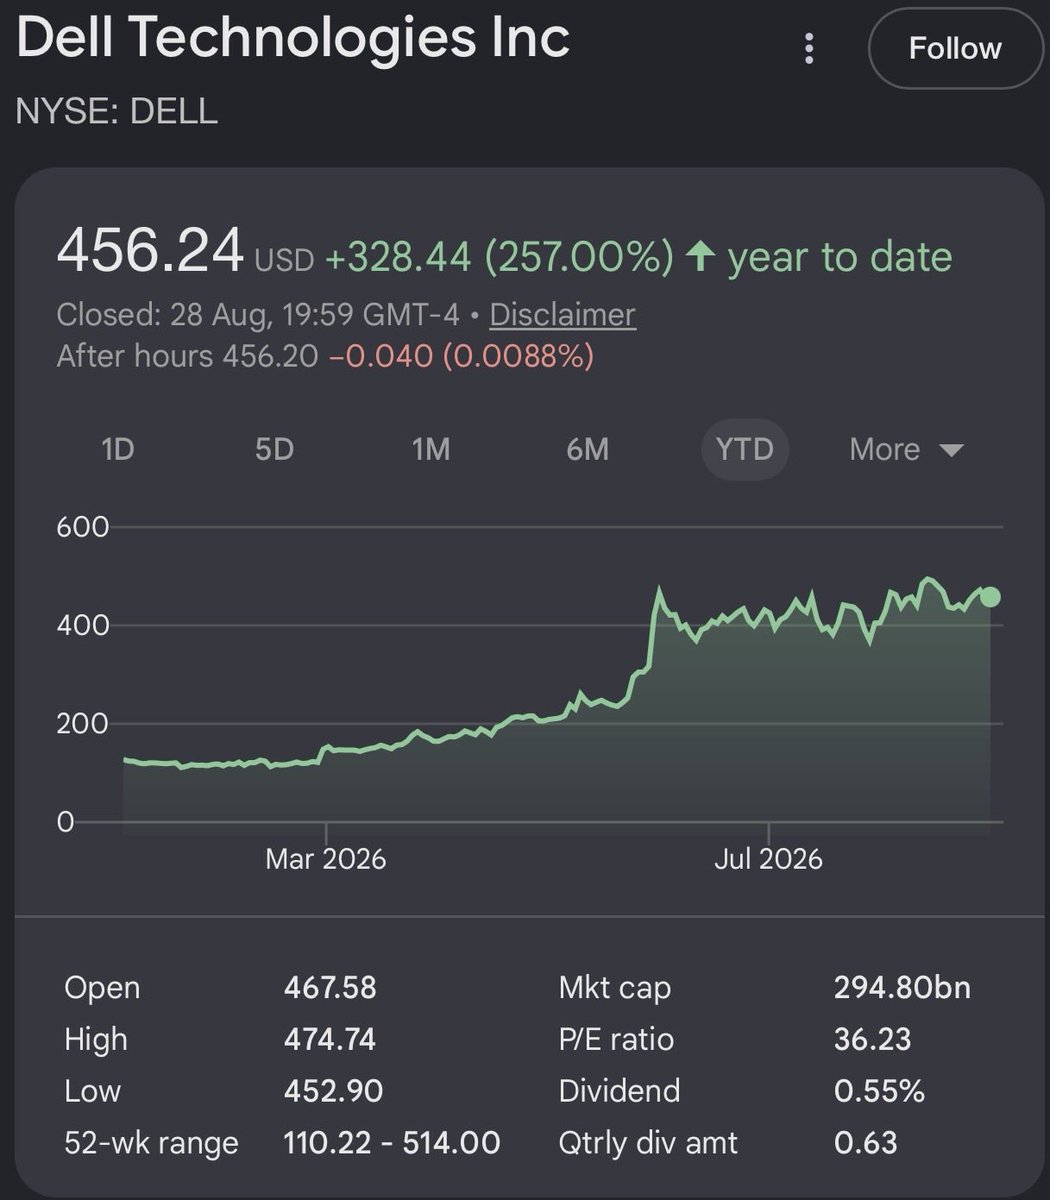Click the green up arrow icon
This screenshot has width=1050, height=1200.
pyautogui.click(x=701, y=257)
